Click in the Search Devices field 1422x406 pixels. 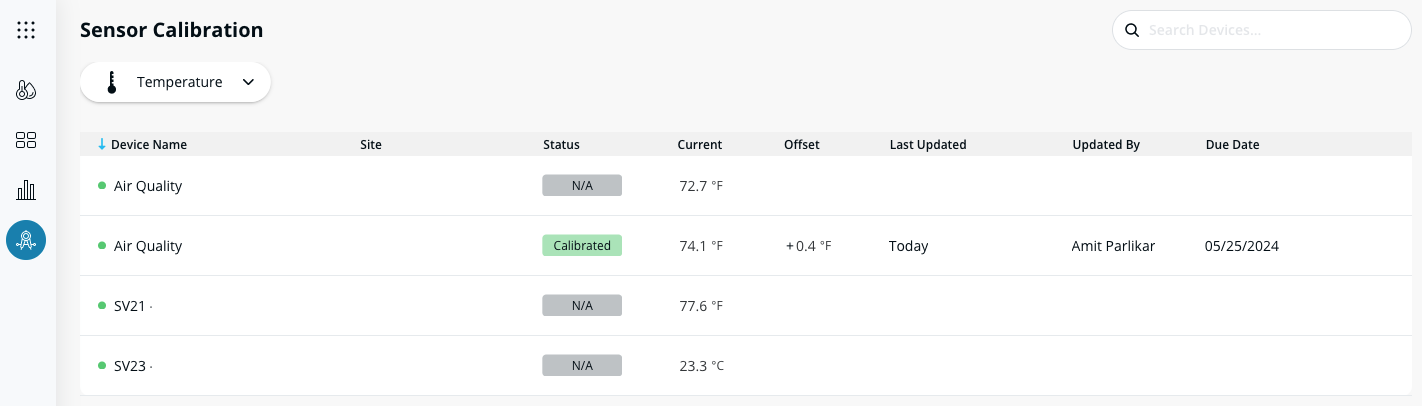(x=1270, y=30)
